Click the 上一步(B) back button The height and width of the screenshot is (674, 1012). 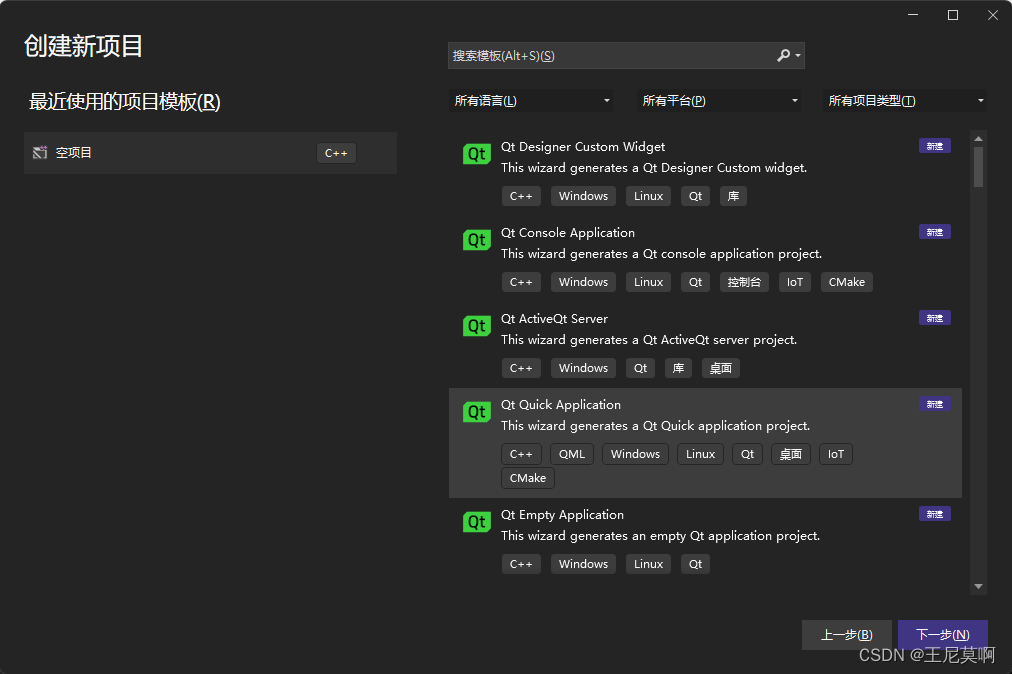pyautogui.click(x=847, y=635)
